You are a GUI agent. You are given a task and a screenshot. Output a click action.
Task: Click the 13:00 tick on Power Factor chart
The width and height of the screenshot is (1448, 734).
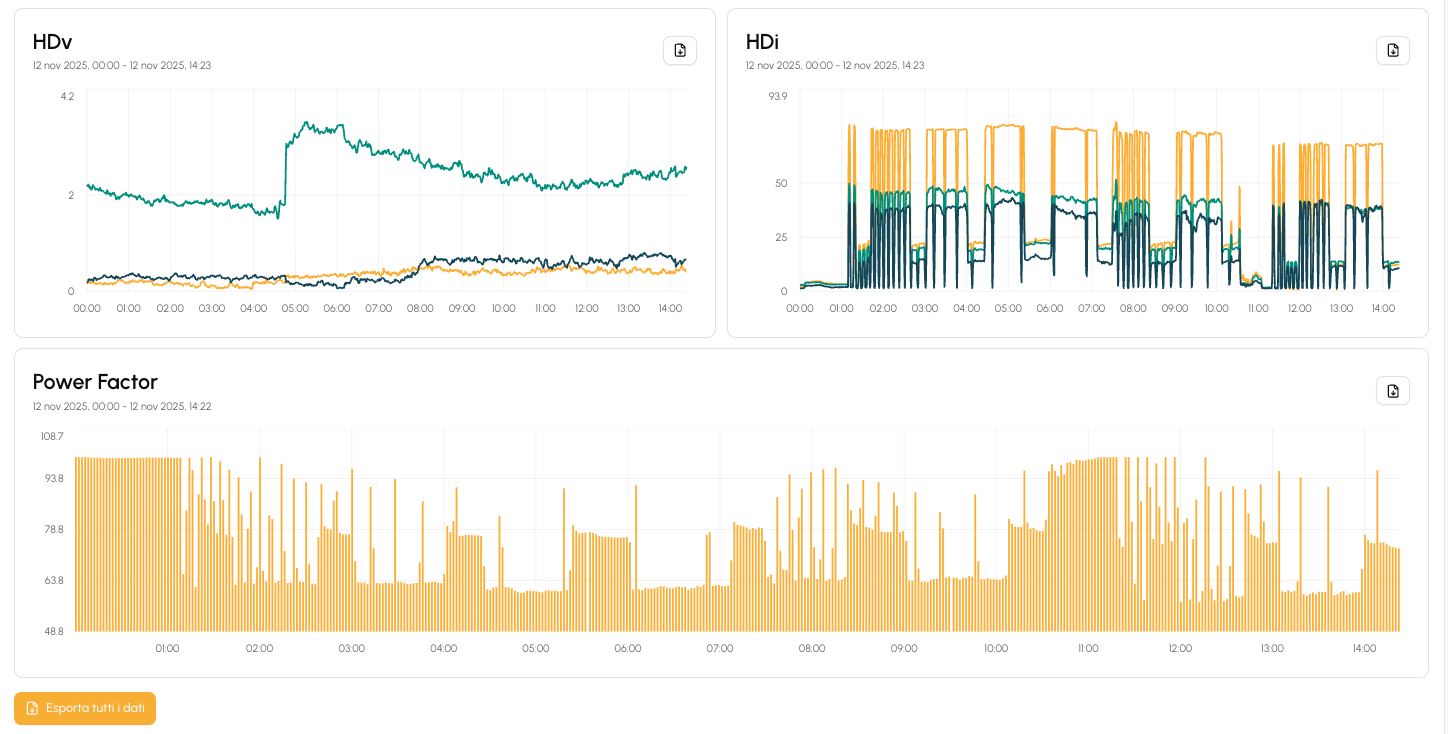(1272, 648)
